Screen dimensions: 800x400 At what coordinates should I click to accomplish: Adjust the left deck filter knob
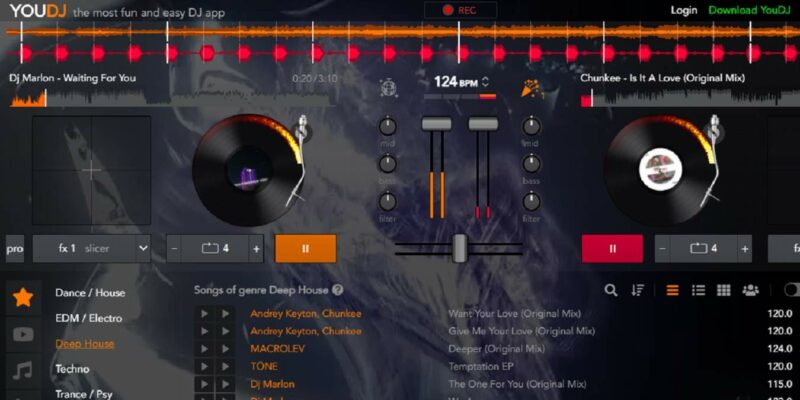[x=388, y=201]
